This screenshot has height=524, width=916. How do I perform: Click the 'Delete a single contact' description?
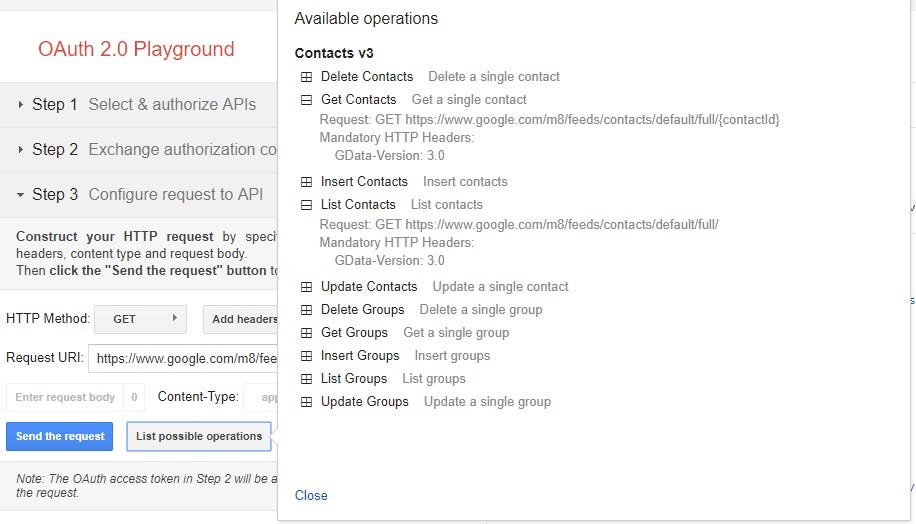[x=494, y=77]
